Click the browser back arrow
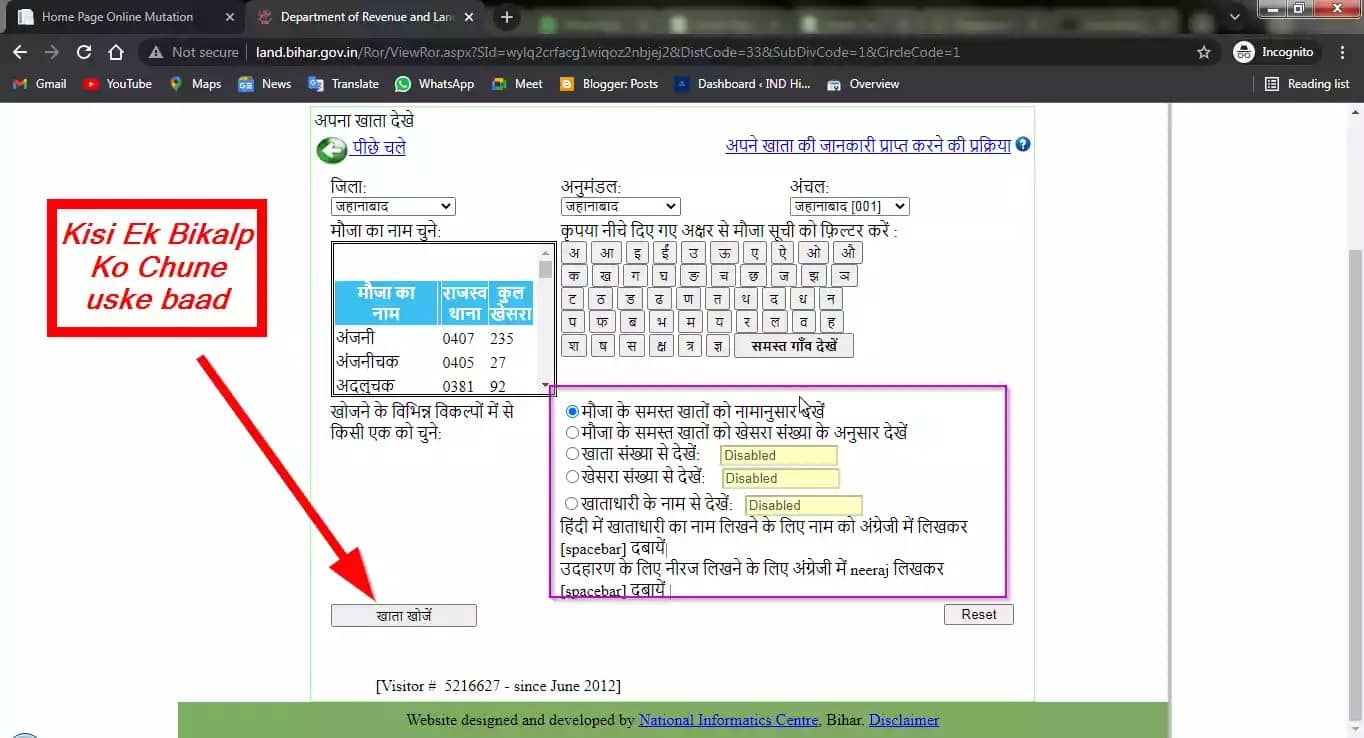 pos(20,52)
